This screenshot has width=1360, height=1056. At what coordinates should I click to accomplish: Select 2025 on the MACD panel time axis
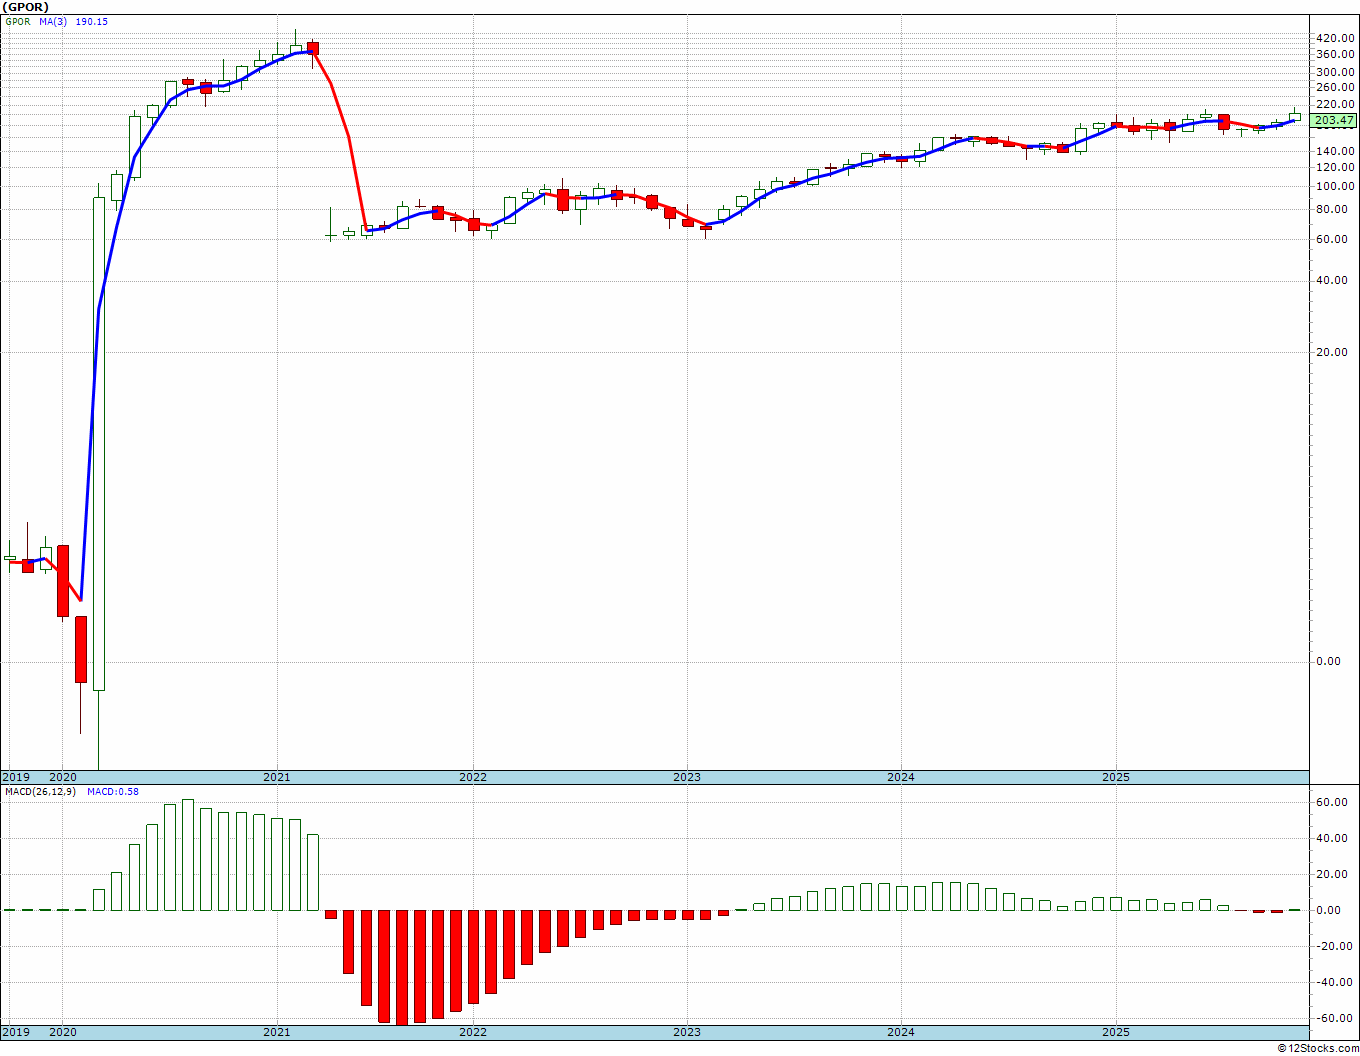(1116, 1032)
